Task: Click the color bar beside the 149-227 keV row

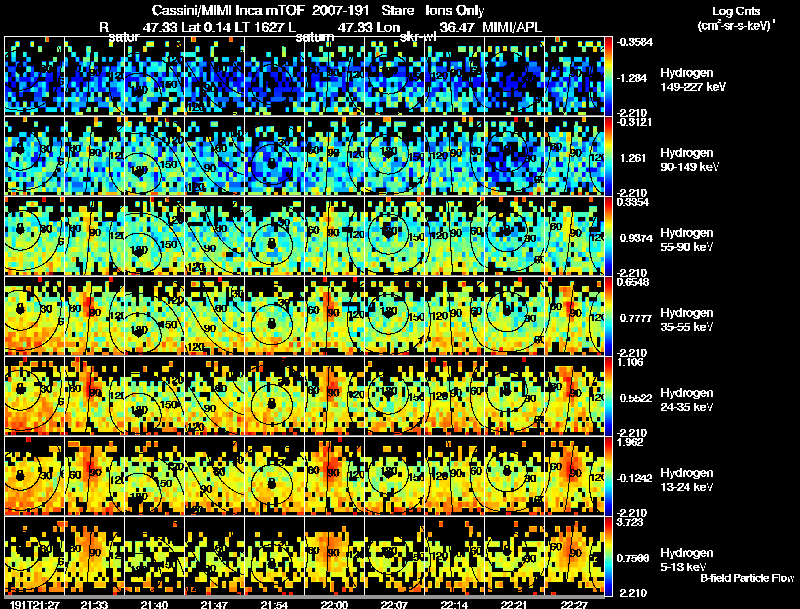Action: tap(608, 76)
